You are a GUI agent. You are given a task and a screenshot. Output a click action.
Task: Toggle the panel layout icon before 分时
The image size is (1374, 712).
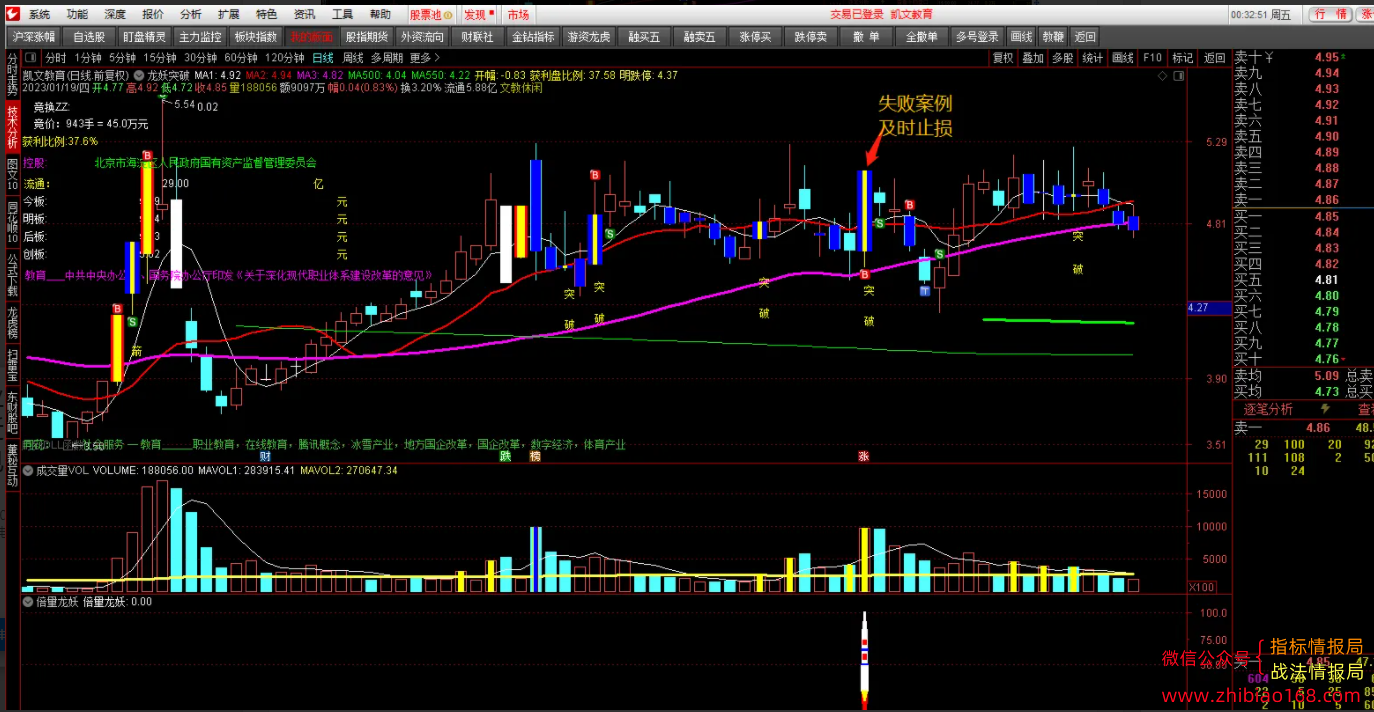32,58
